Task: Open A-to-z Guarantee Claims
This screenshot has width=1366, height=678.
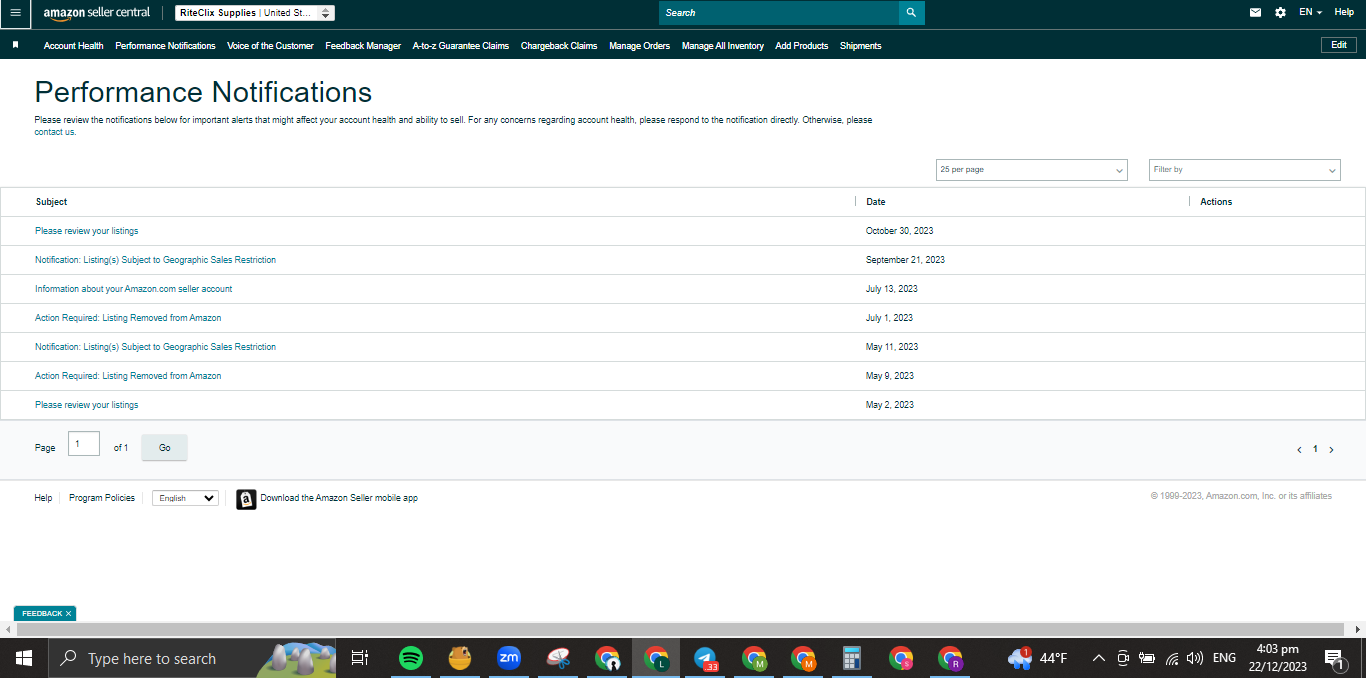Action: point(461,46)
